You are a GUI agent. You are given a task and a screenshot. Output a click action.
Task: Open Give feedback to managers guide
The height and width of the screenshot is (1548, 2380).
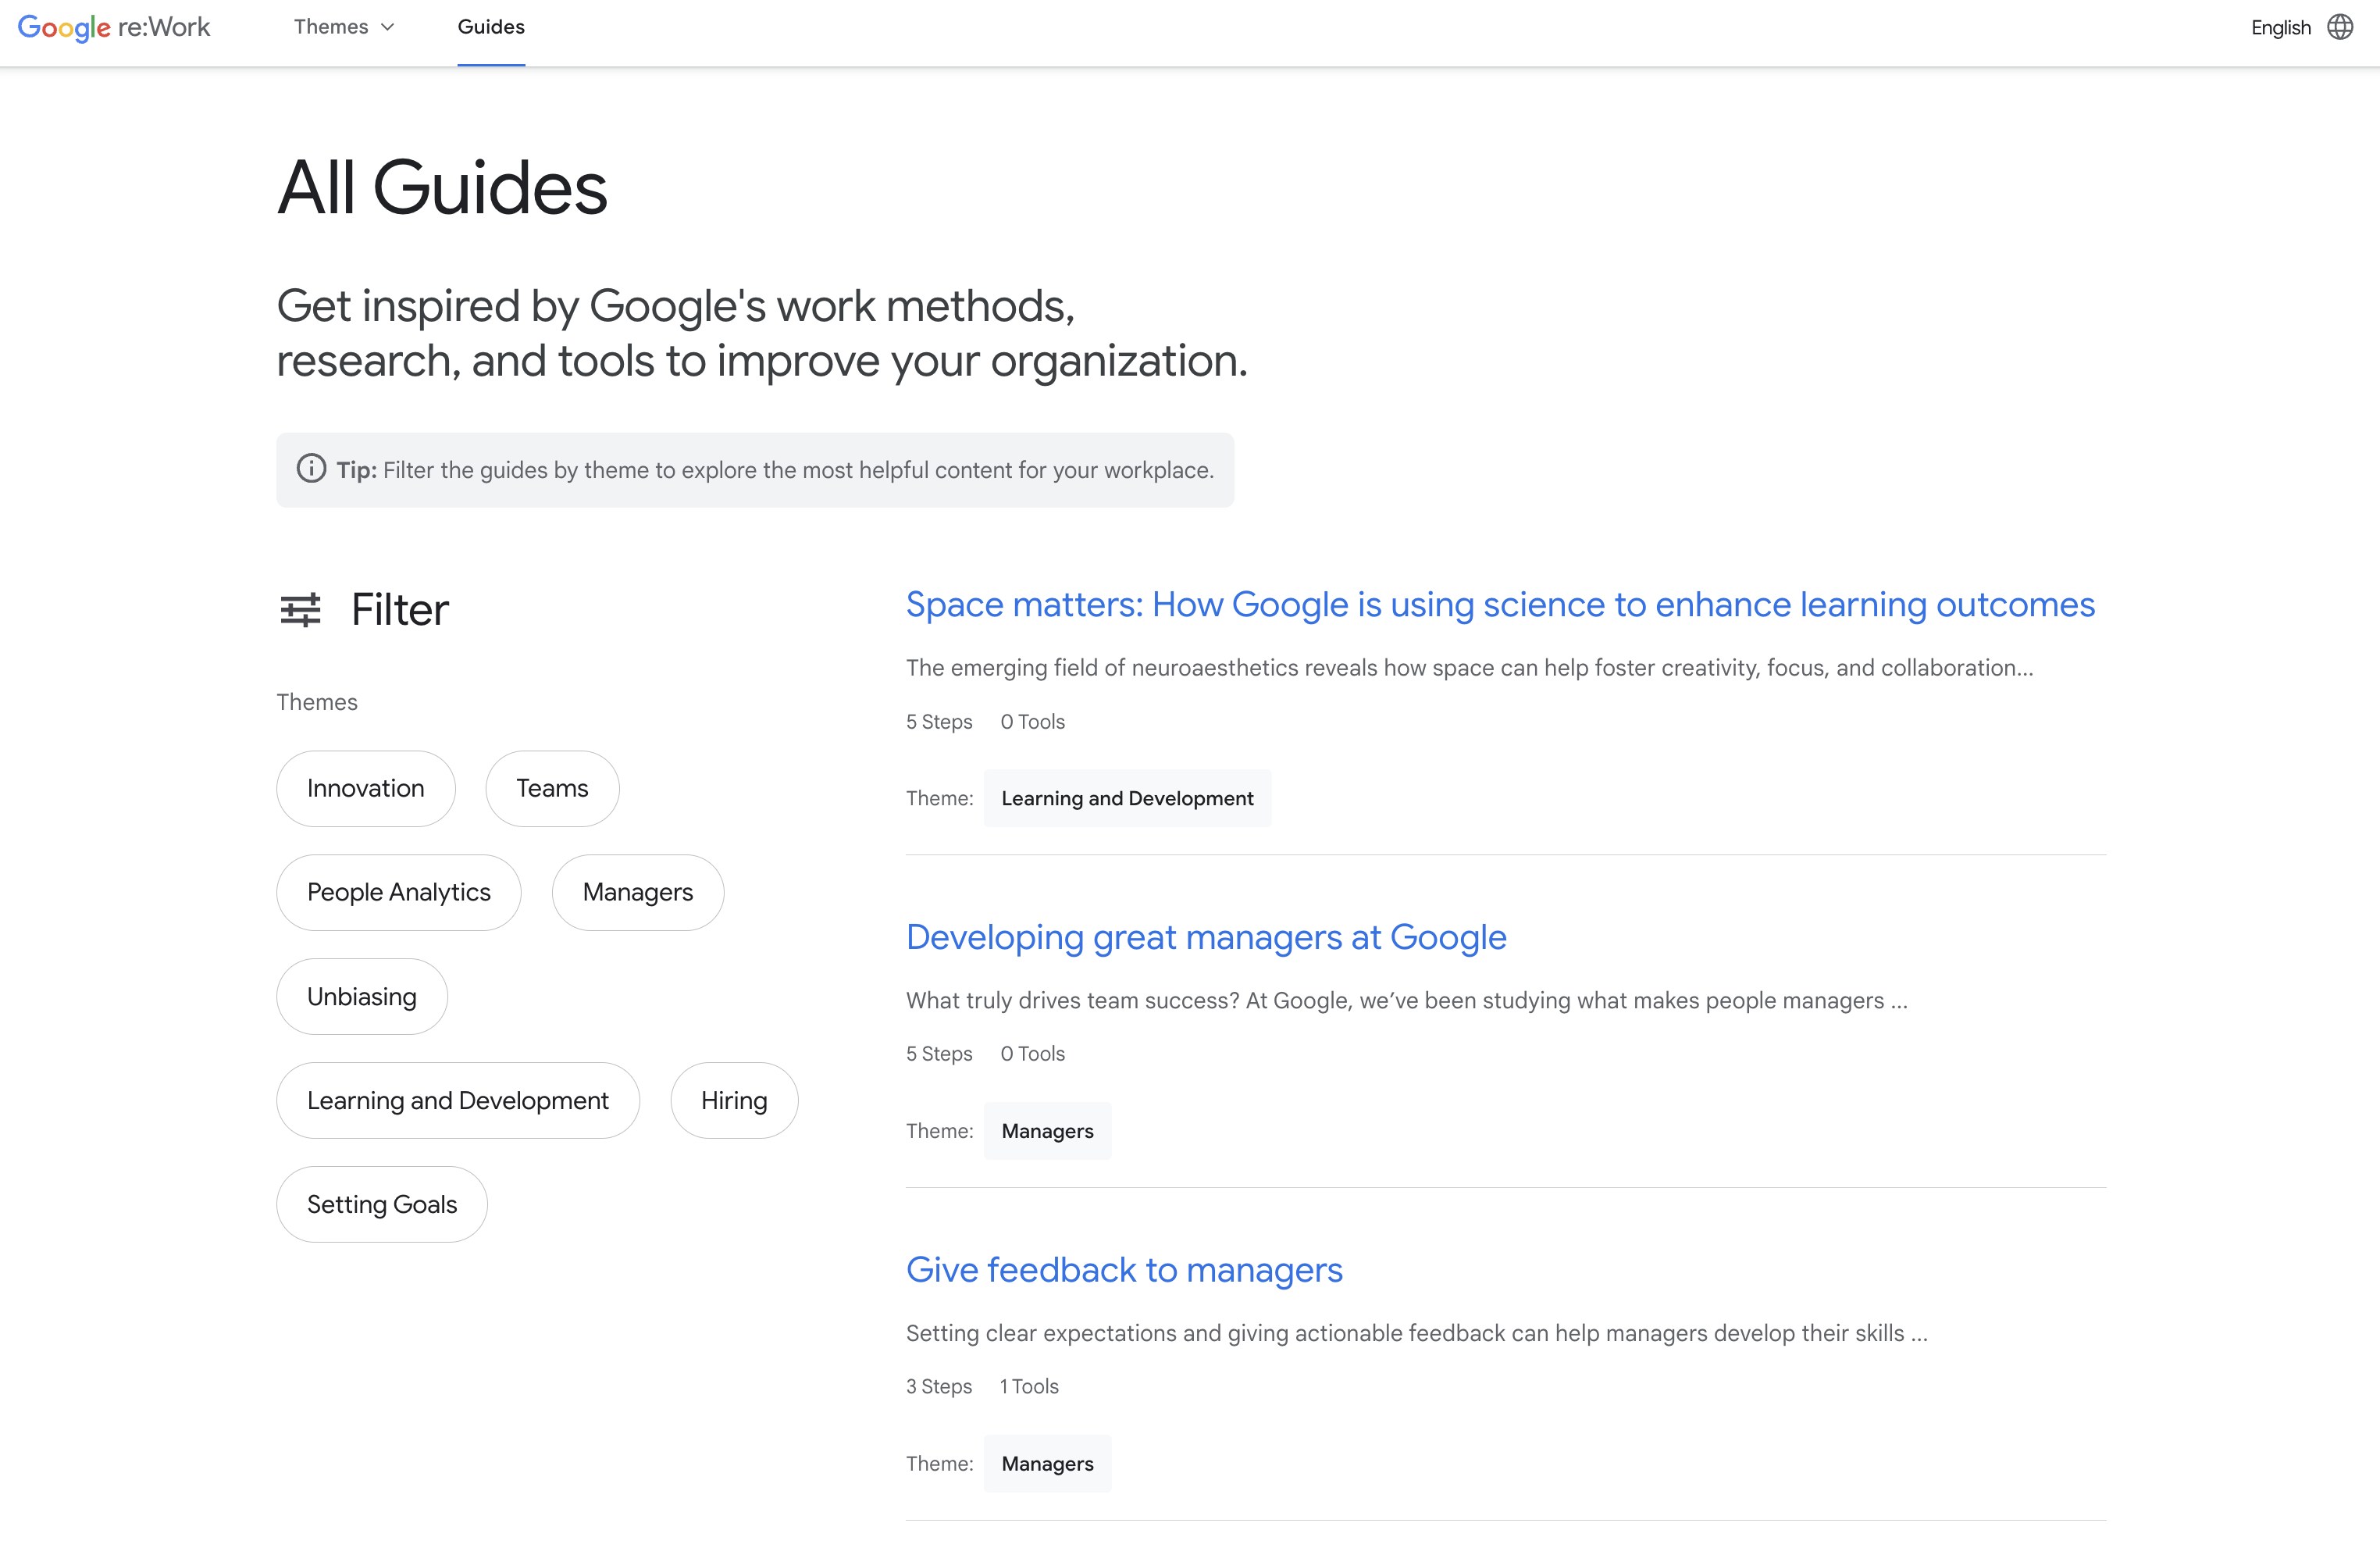point(1124,1270)
